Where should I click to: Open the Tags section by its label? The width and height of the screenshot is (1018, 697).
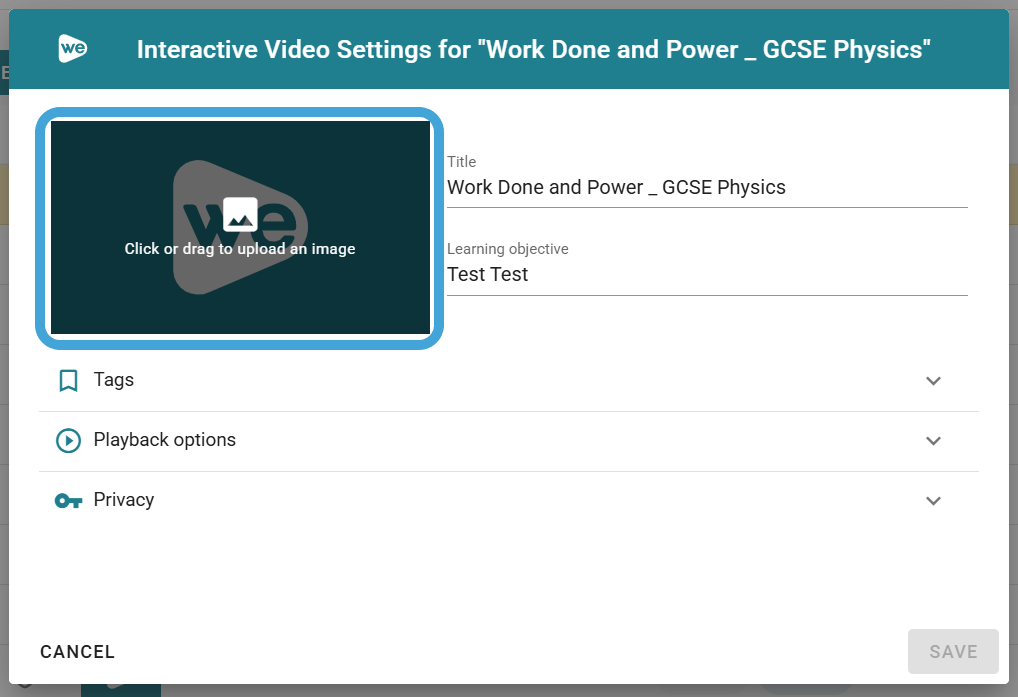coord(114,380)
